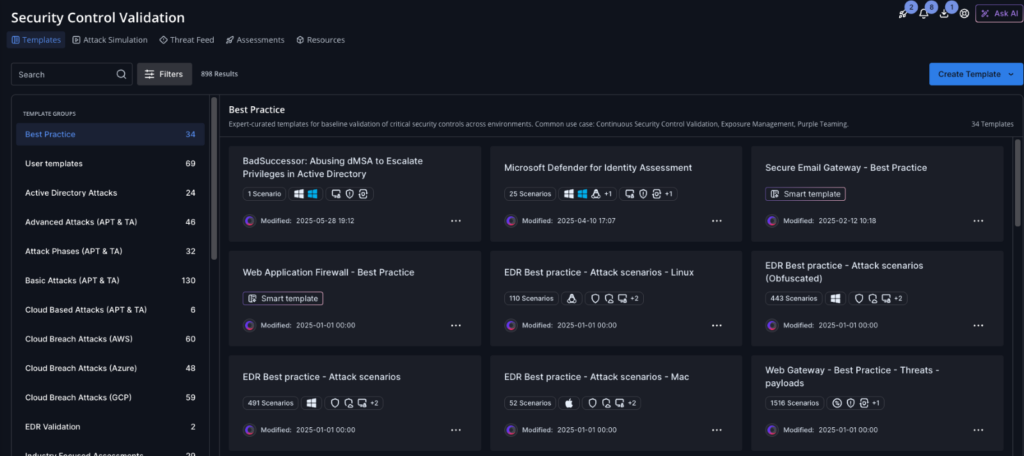This screenshot has height=456, width=1024.
Task: Open more options on Web Application Firewall card
Action: point(456,325)
